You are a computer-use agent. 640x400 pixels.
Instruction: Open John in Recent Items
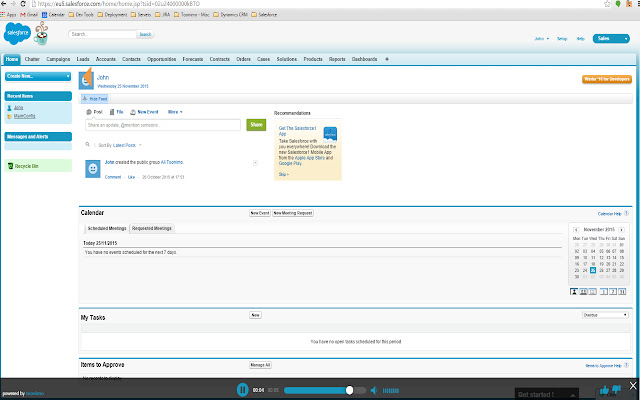pyautogui.click(x=18, y=108)
